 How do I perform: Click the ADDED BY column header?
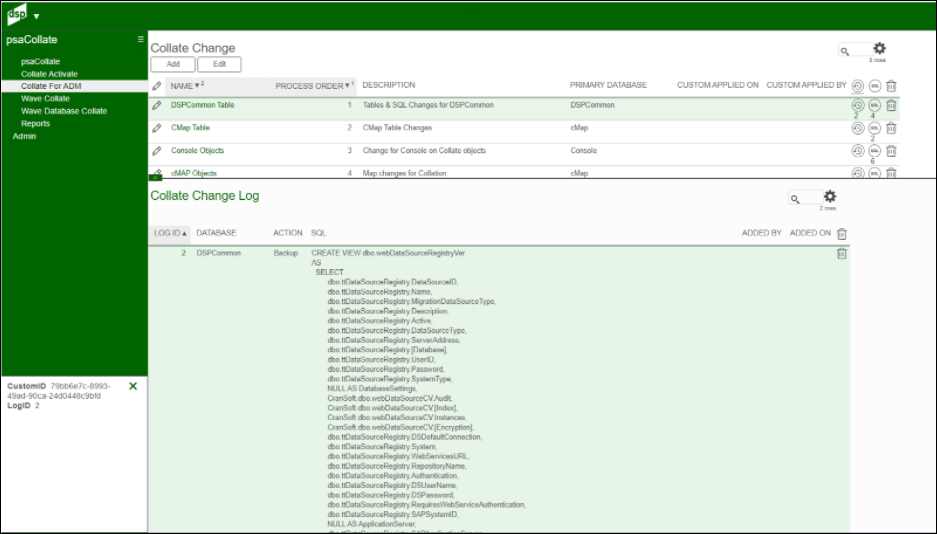tap(761, 233)
